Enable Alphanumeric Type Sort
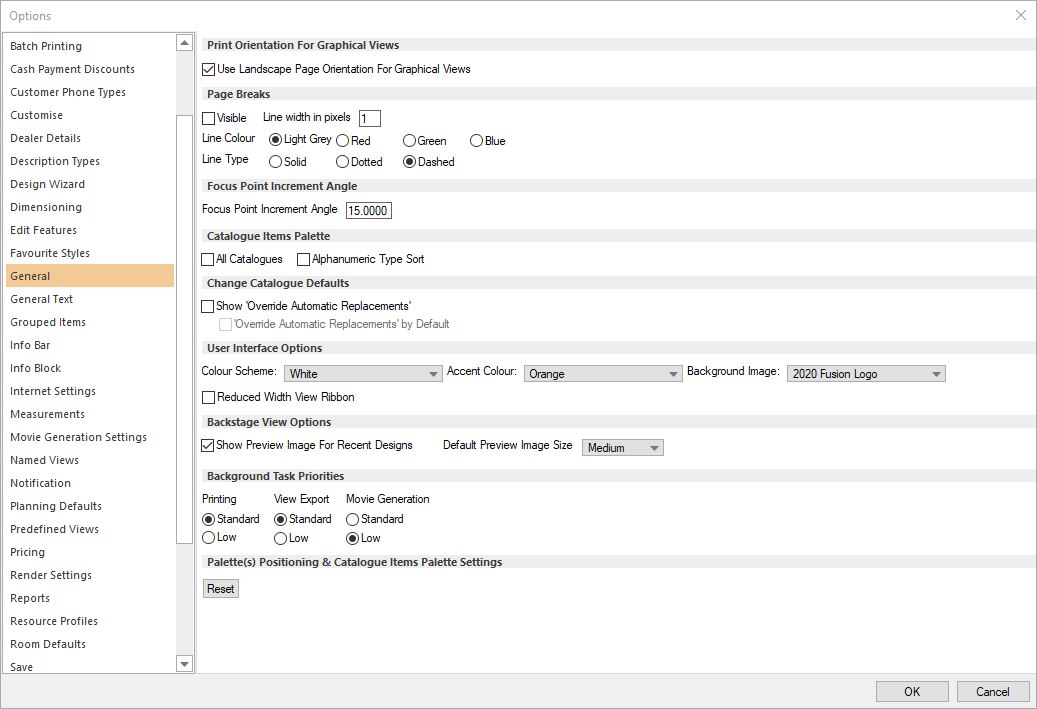 pyautogui.click(x=303, y=259)
